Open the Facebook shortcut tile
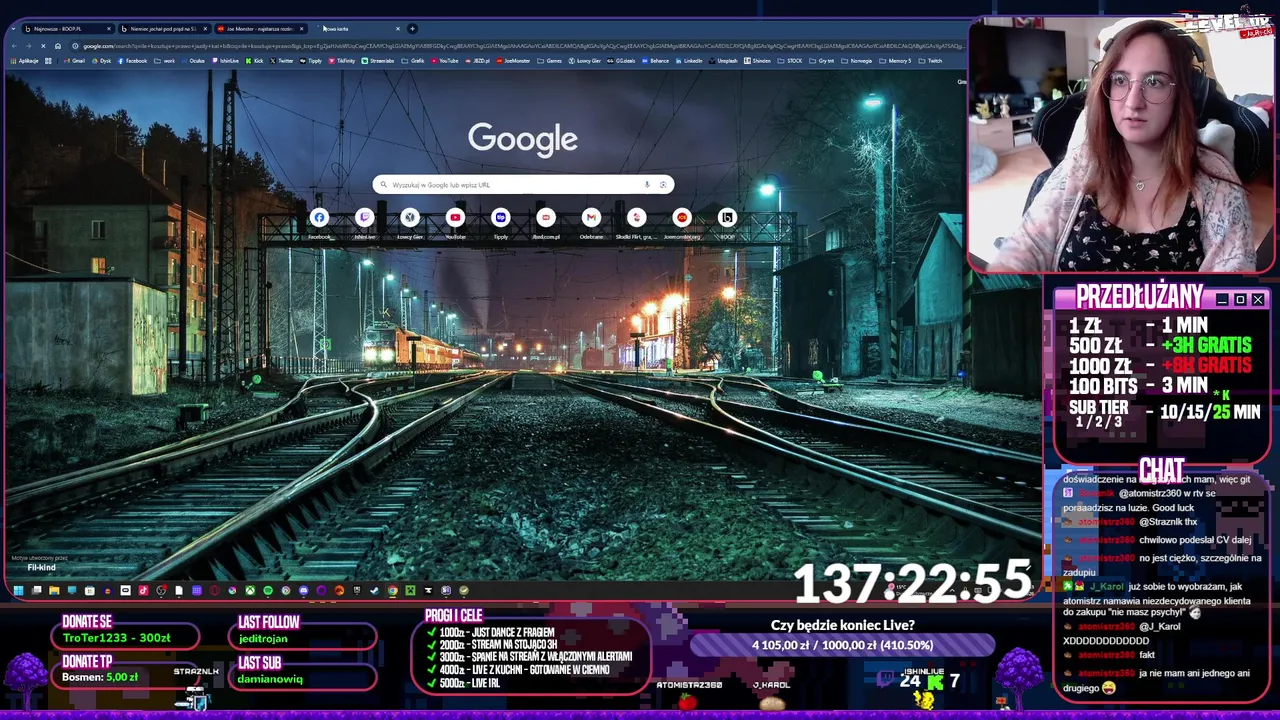The image size is (1280, 720). click(319, 222)
